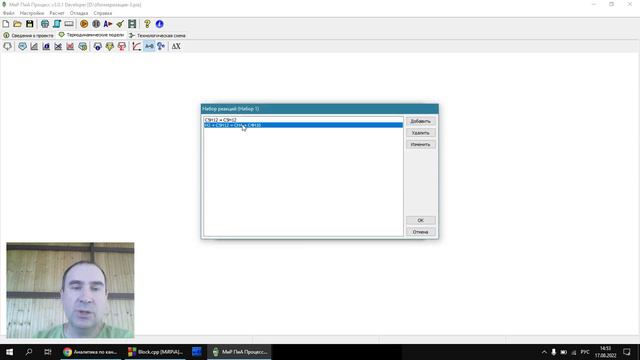Click the ΔX toolbar icon
The height and width of the screenshot is (360, 640).
[x=176, y=47]
